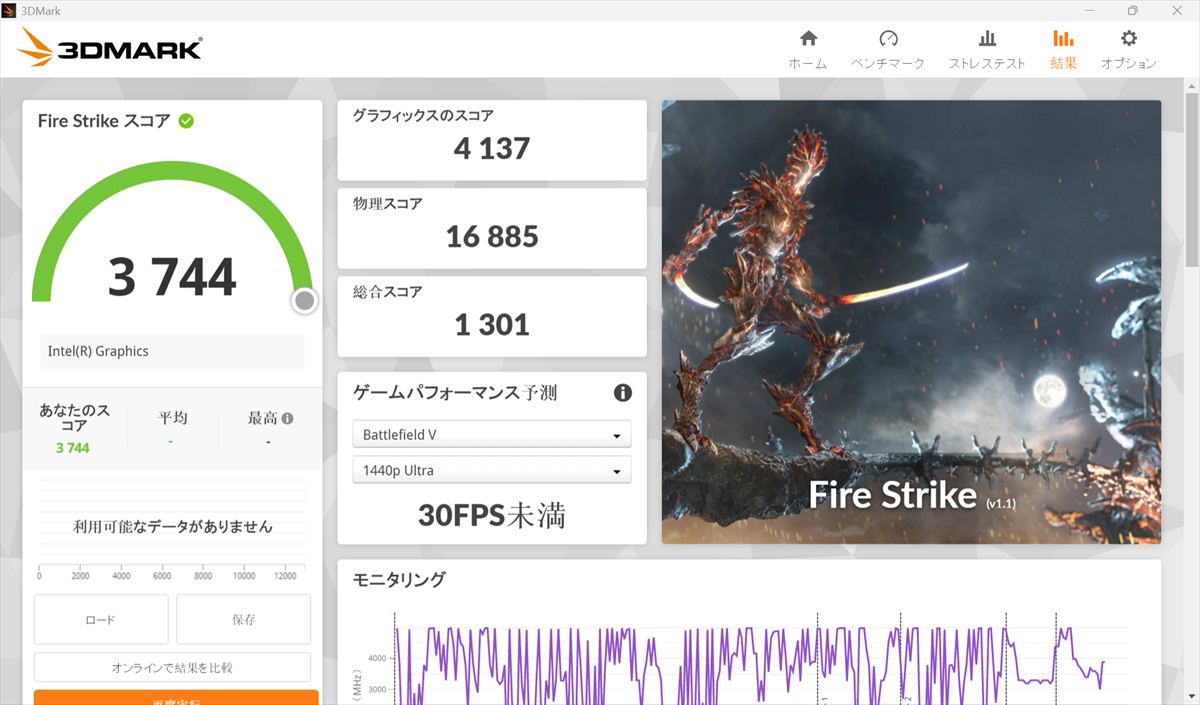This screenshot has width=1200, height=705.
Task: Click the green validation checkmark icon
Action: pyautogui.click(x=186, y=121)
